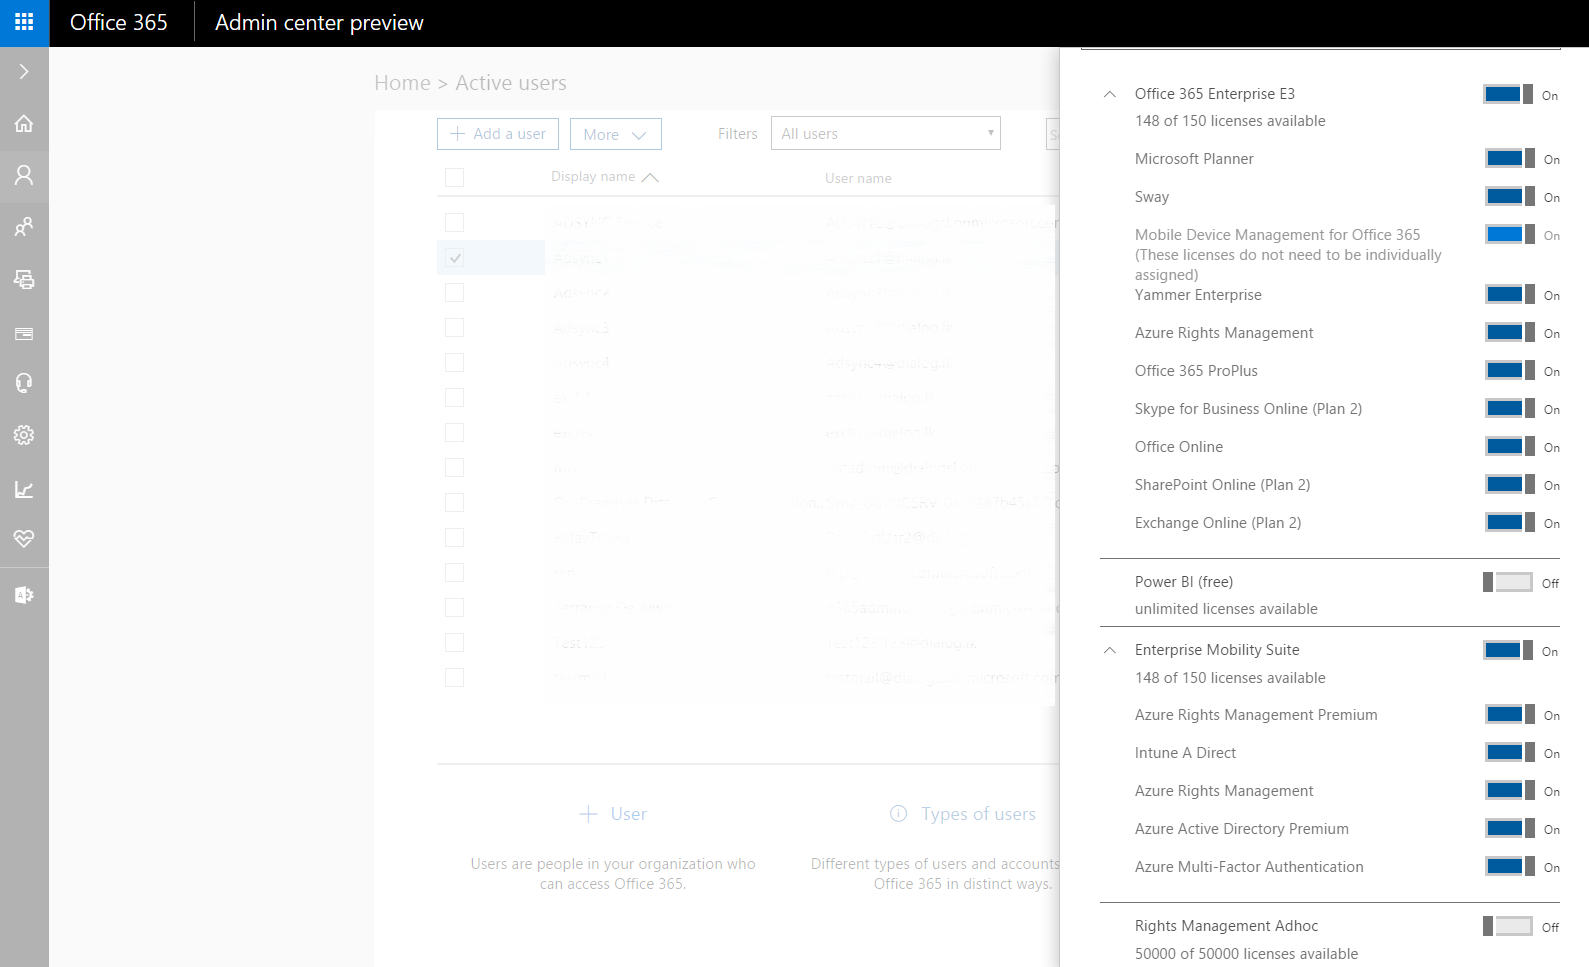The image size is (1589, 967).
Task: Open Groups icon in sidebar
Action: (24, 227)
